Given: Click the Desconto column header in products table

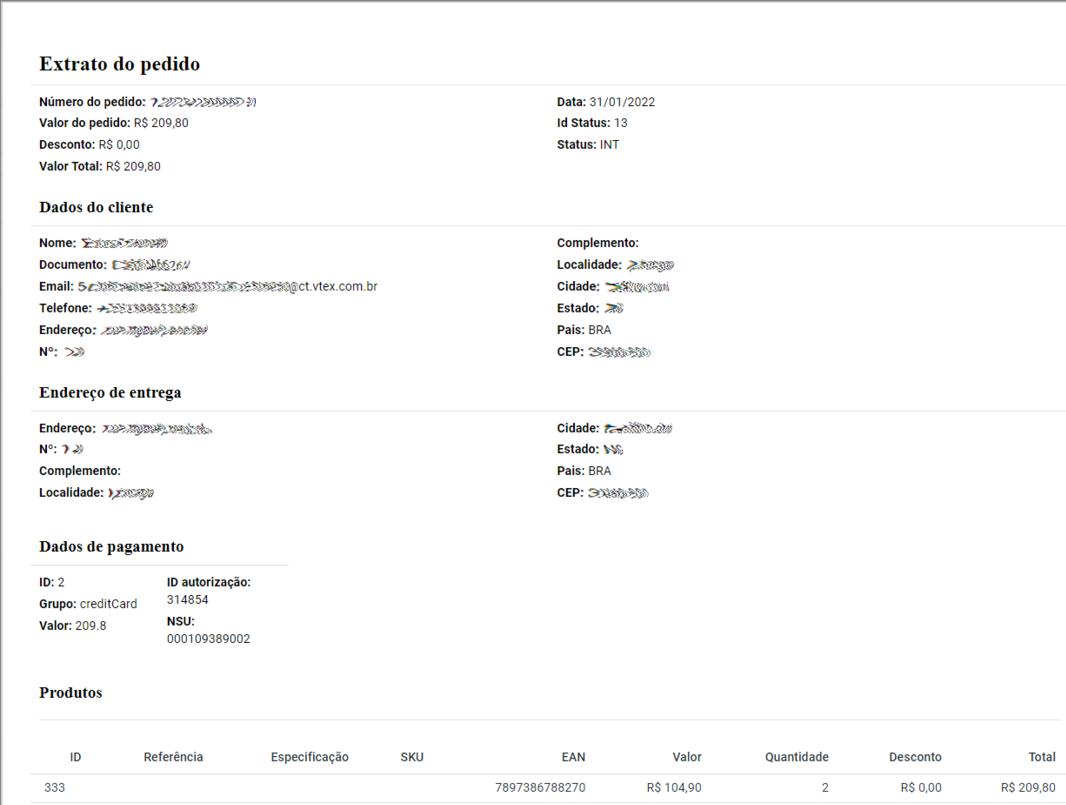Looking at the screenshot, I should point(915,757).
